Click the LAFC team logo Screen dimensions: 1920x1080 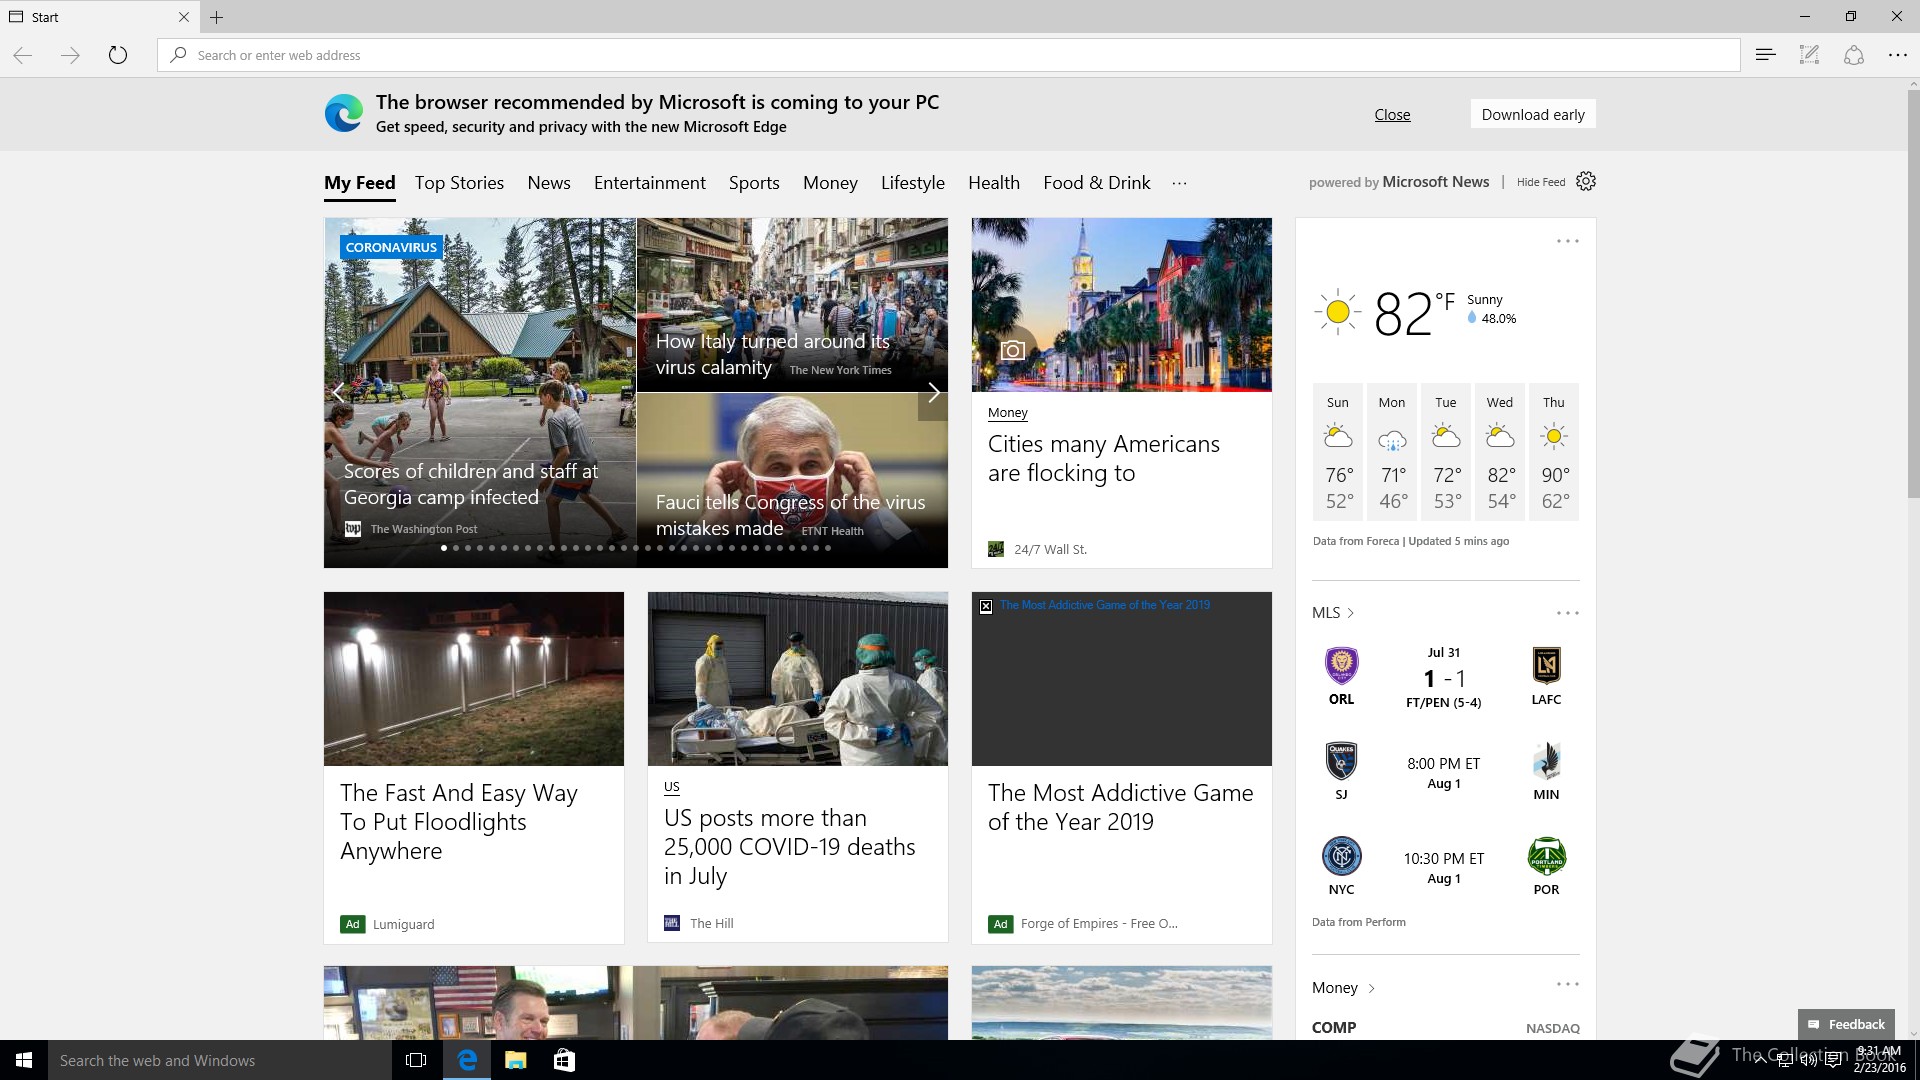coord(1546,665)
